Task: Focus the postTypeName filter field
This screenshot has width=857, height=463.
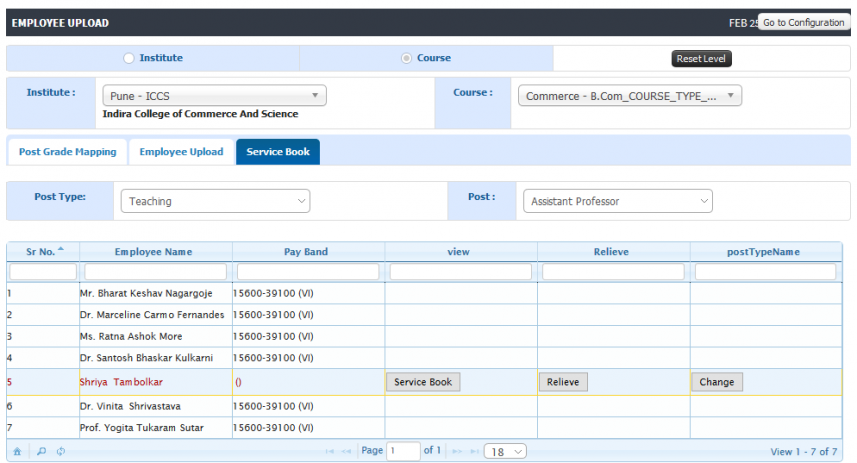Action: pos(766,272)
